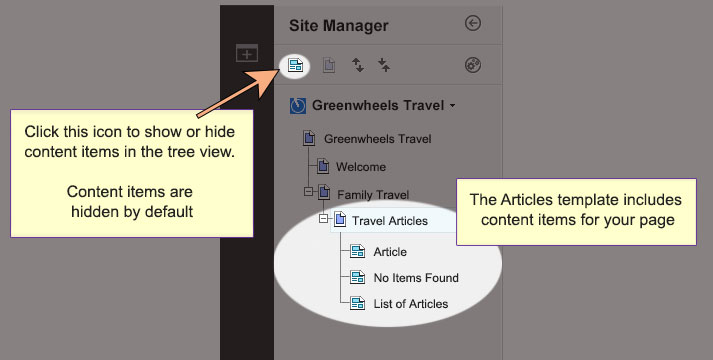Collapse Site Manager with back arrow

coord(473,23)
